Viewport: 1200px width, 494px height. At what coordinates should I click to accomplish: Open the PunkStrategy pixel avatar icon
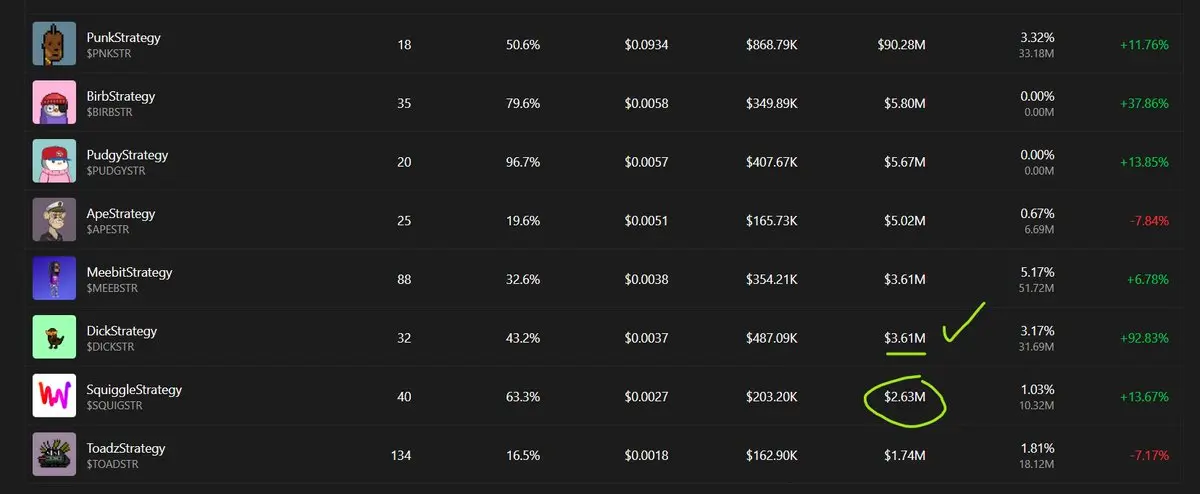pos(54,44)
